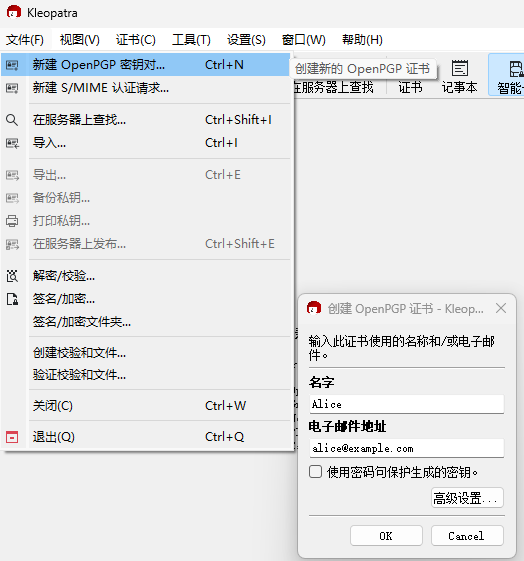The image size is (524, 561).
Task: Choose 创建校验和文件... menu entry
Action: tap(145, 353)
